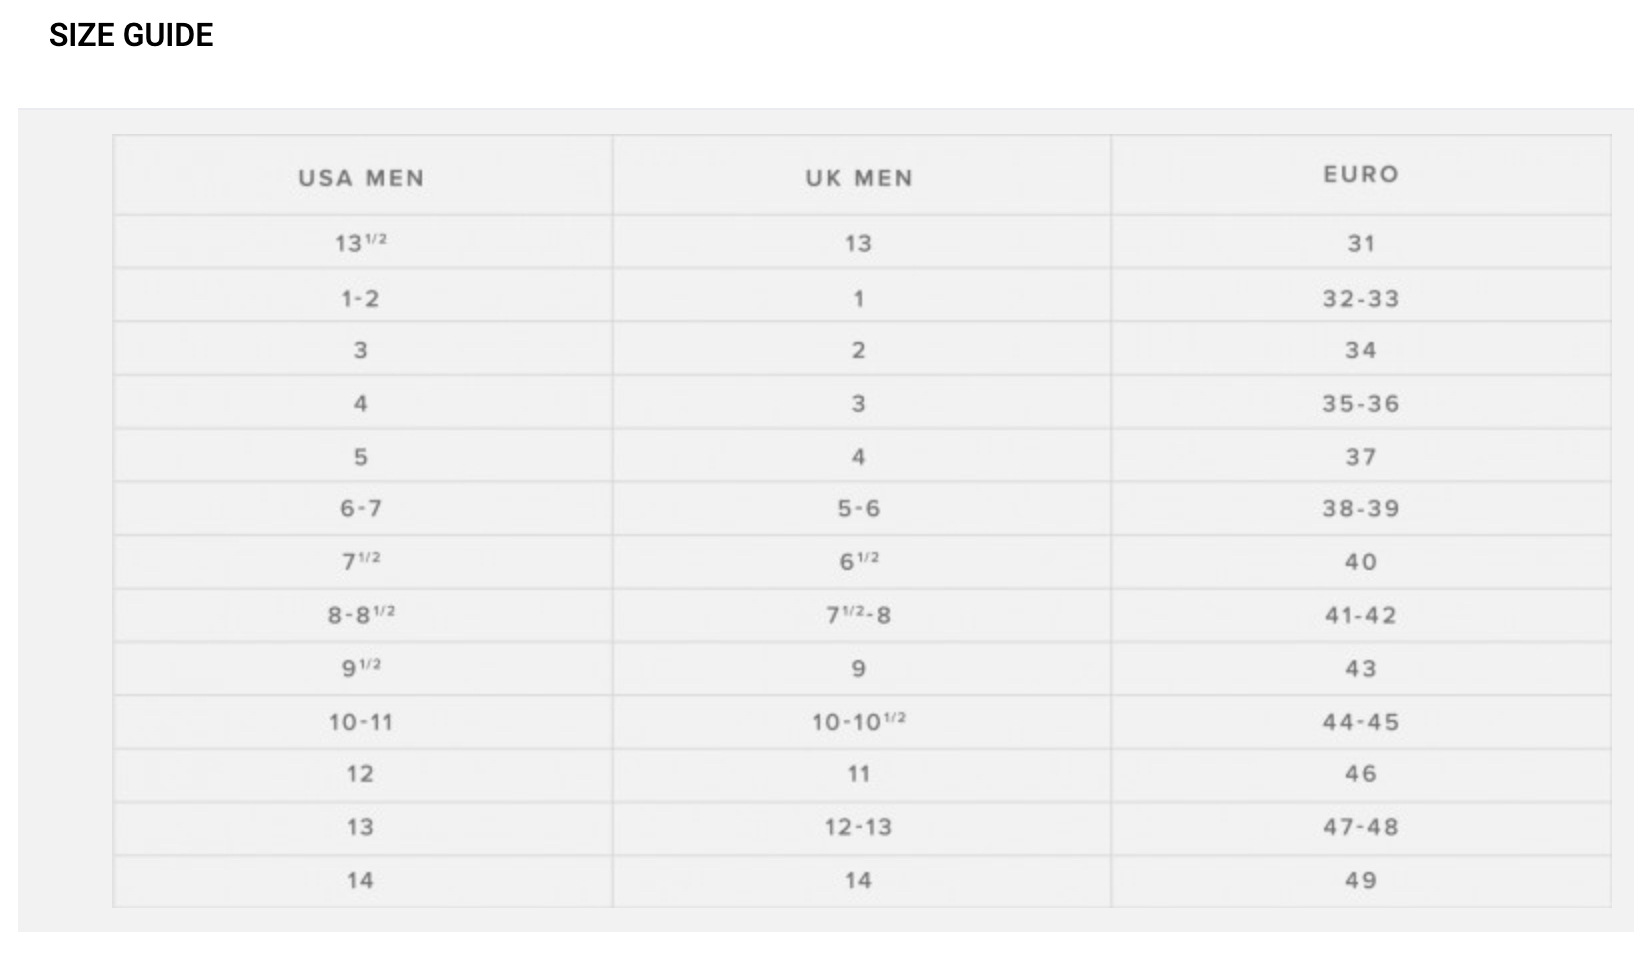Click Euro size 49 cell

[1361, 881]
